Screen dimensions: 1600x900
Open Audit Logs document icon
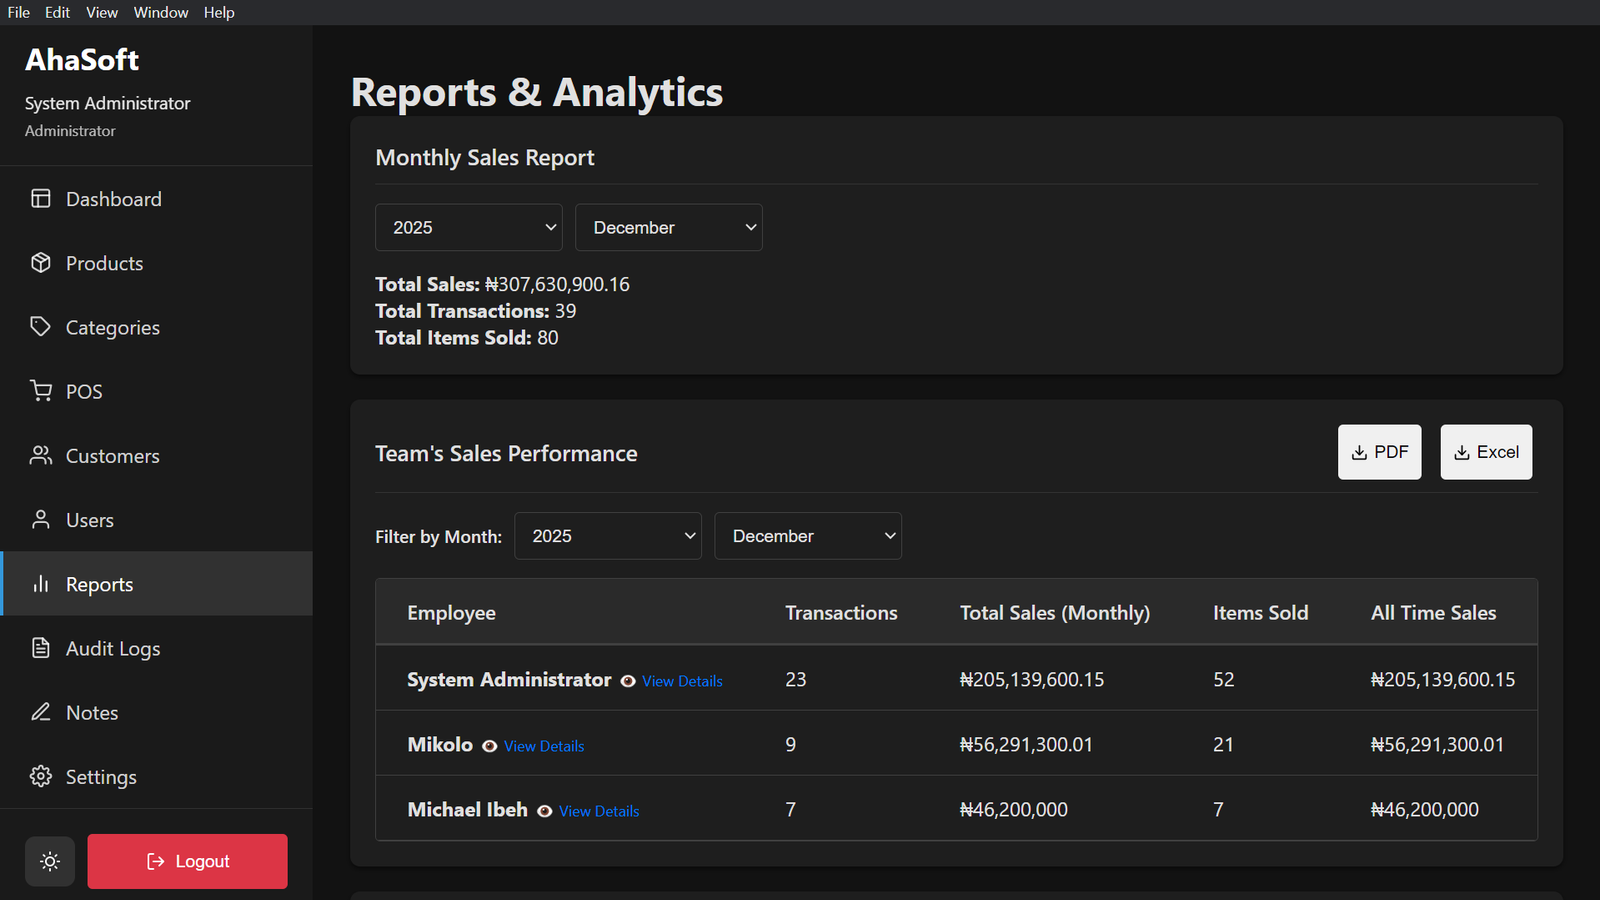41,648
